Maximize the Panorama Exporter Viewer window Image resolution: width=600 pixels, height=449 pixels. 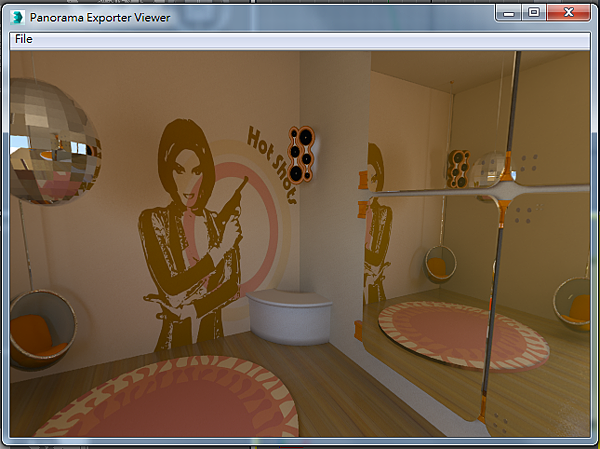click(534, 13)
